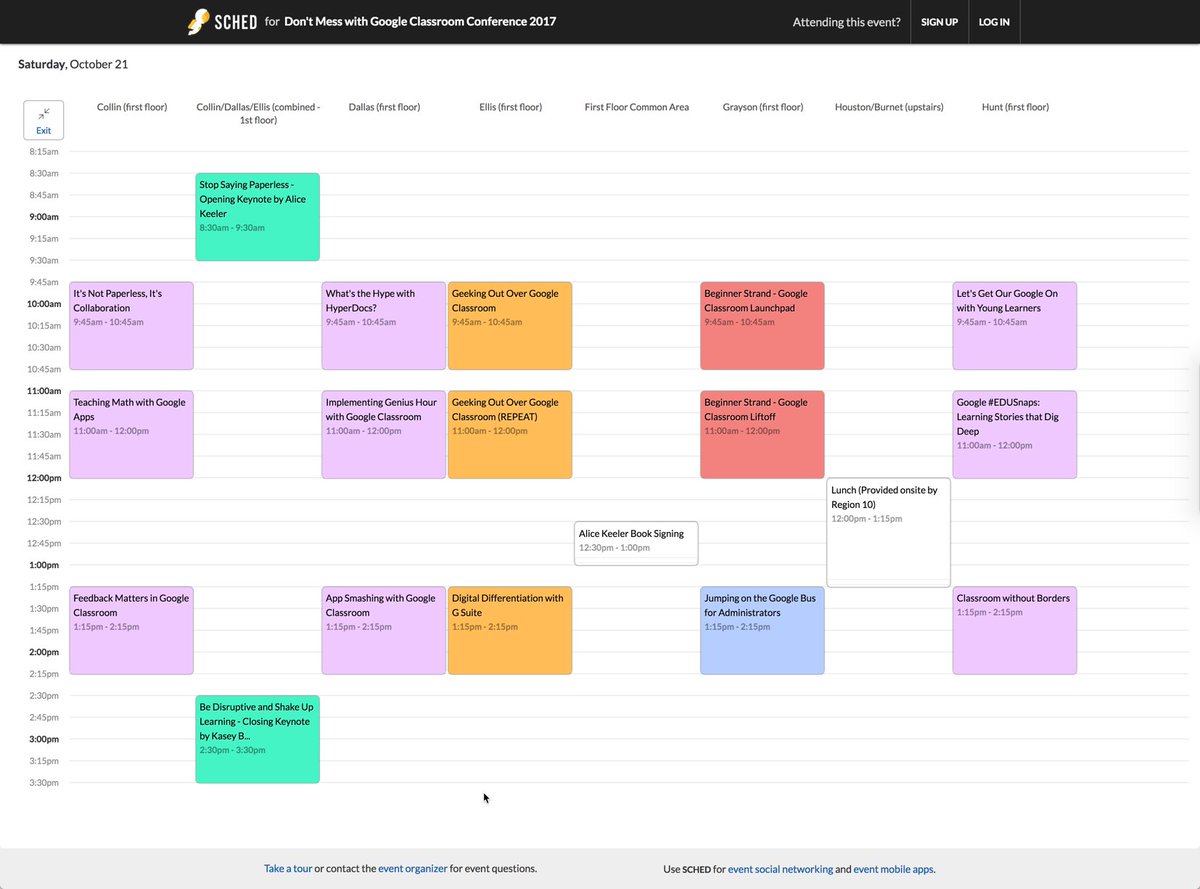
Task: Open App Smashing with Google Classroom session
Action: pyautogui.click(x=383, y=631)
